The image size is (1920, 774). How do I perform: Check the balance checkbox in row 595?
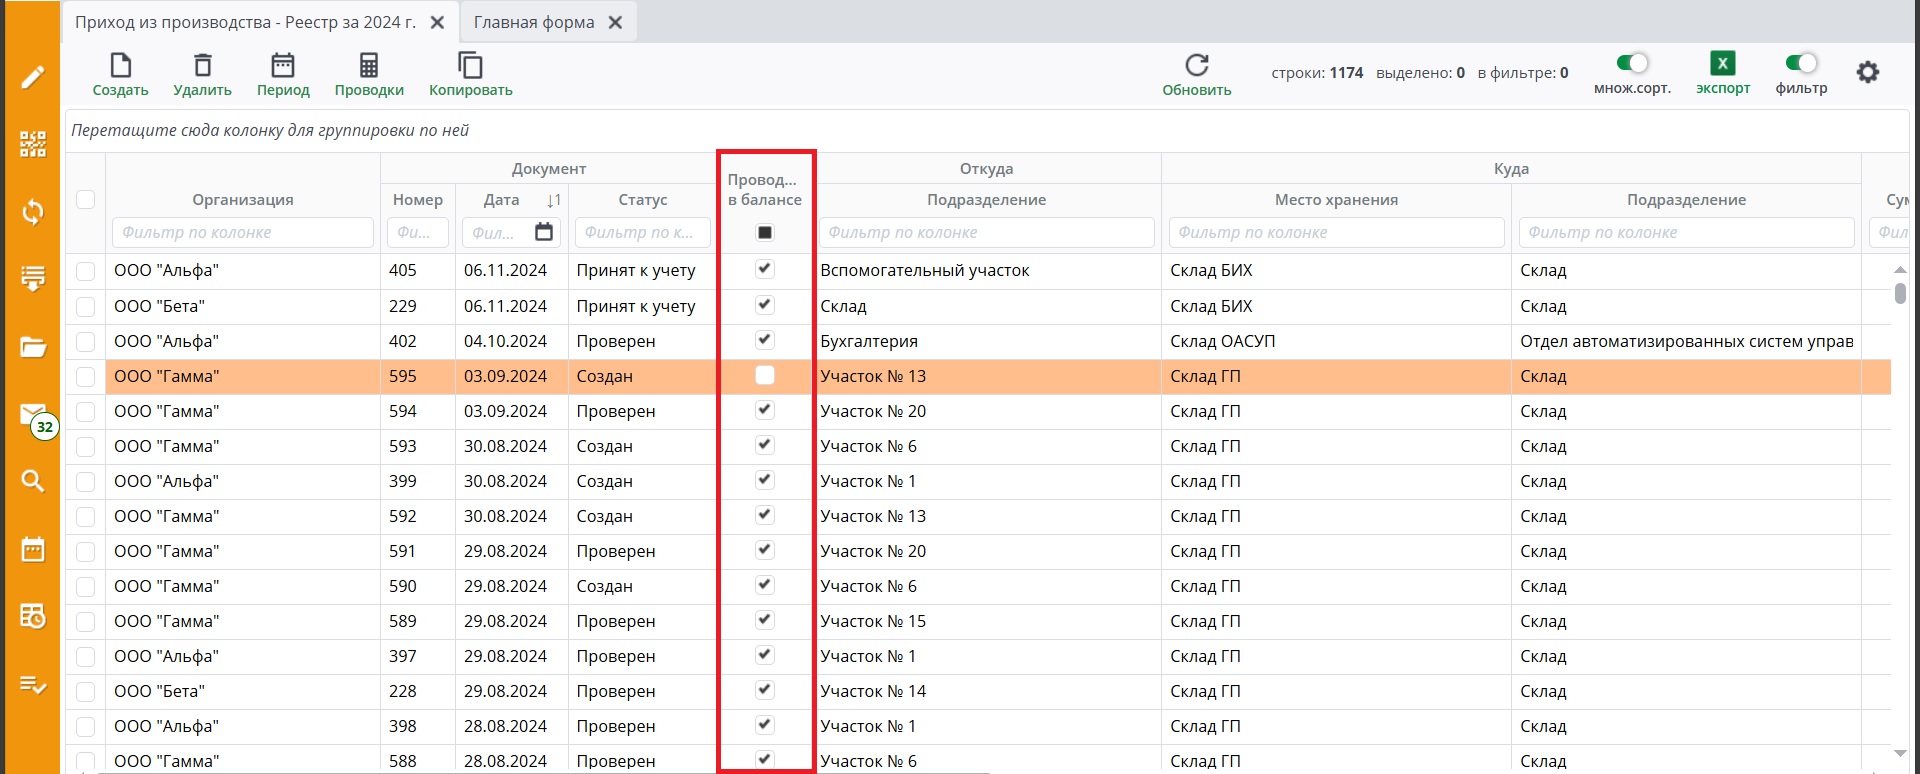[765, 376]
